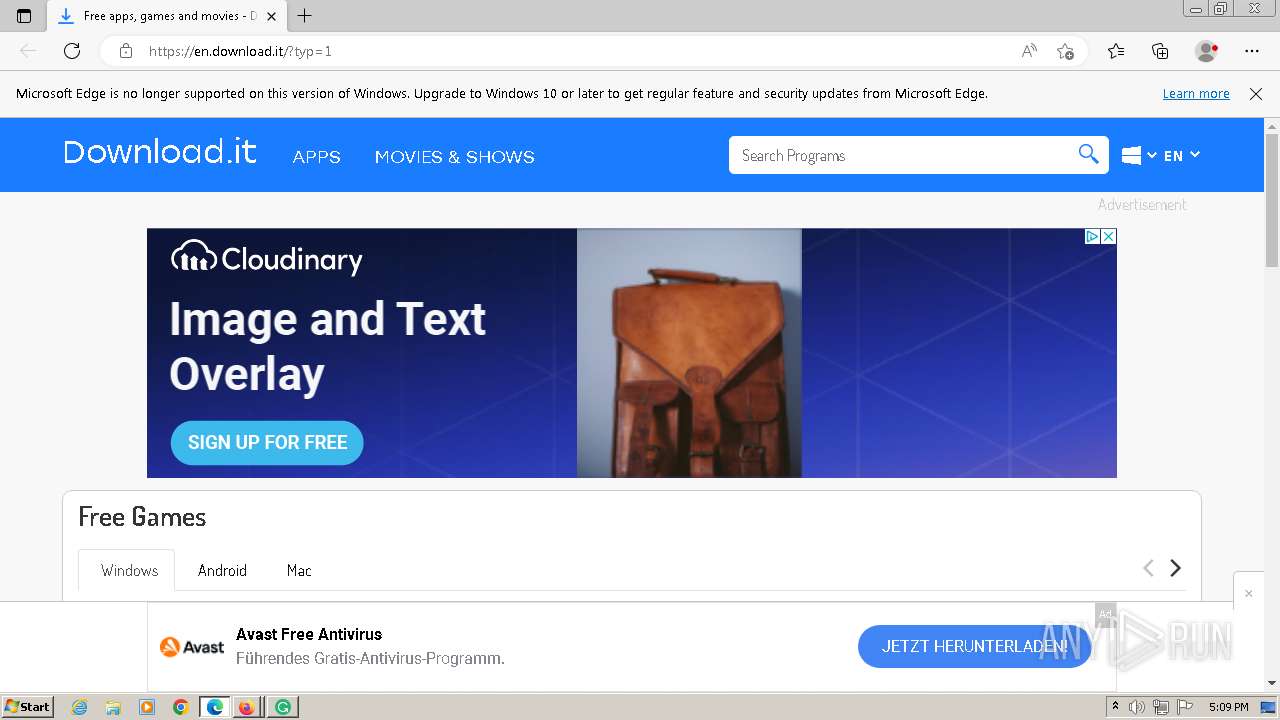Image resolution: width=1280 pixels, height=720 pixels.
Task: Click the address bar URL
Action: (x=240, y=51)
